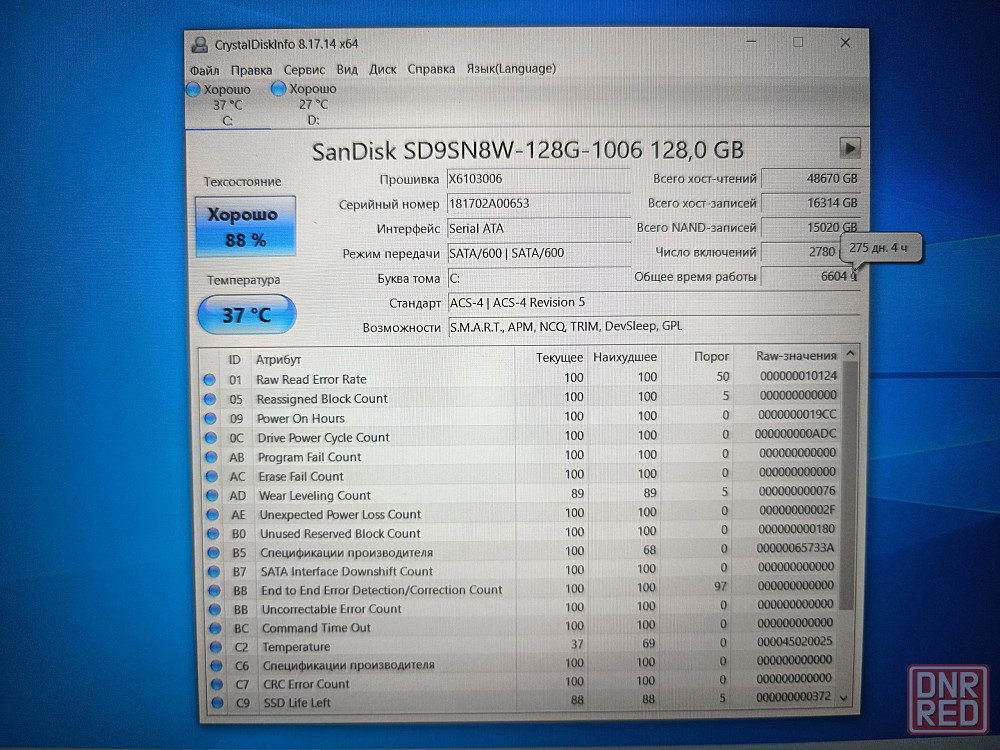The width and height of the screenshot is (1000, 750).
Task: Open the Сервис menu
Action: (x=304, y=70)
